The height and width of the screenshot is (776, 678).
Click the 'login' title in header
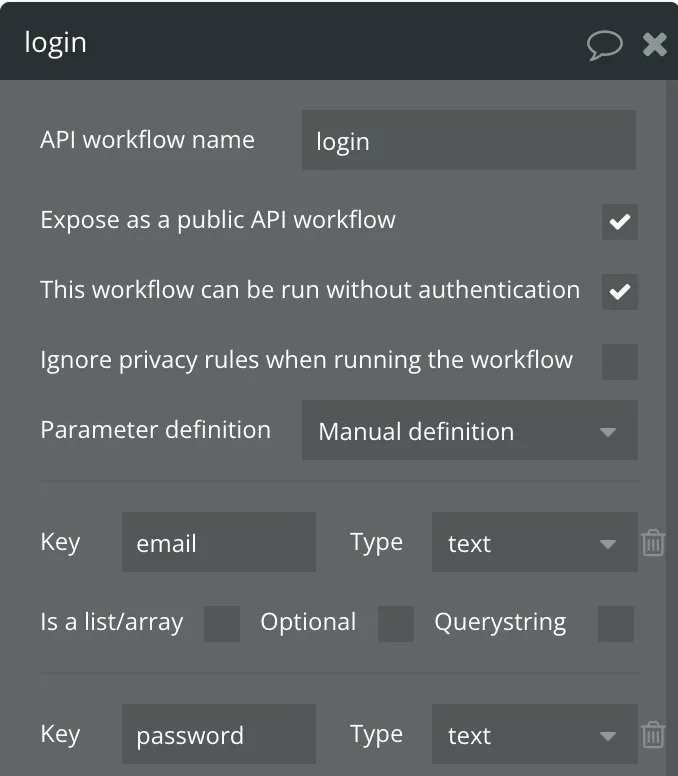(55, 44)
